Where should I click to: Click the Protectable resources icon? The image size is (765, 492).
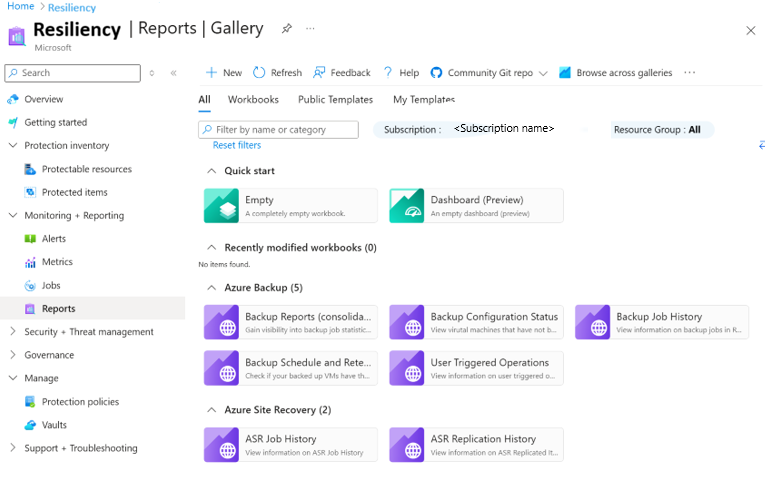tap(30, 169)
